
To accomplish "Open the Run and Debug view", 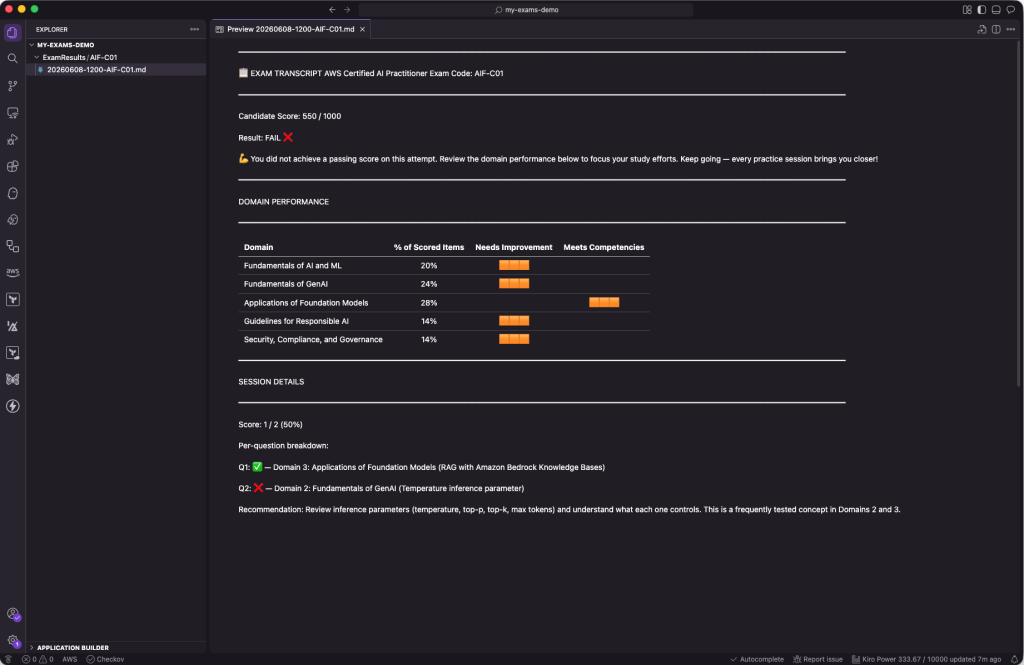I will pyautogui.click(x=12, y=140).
